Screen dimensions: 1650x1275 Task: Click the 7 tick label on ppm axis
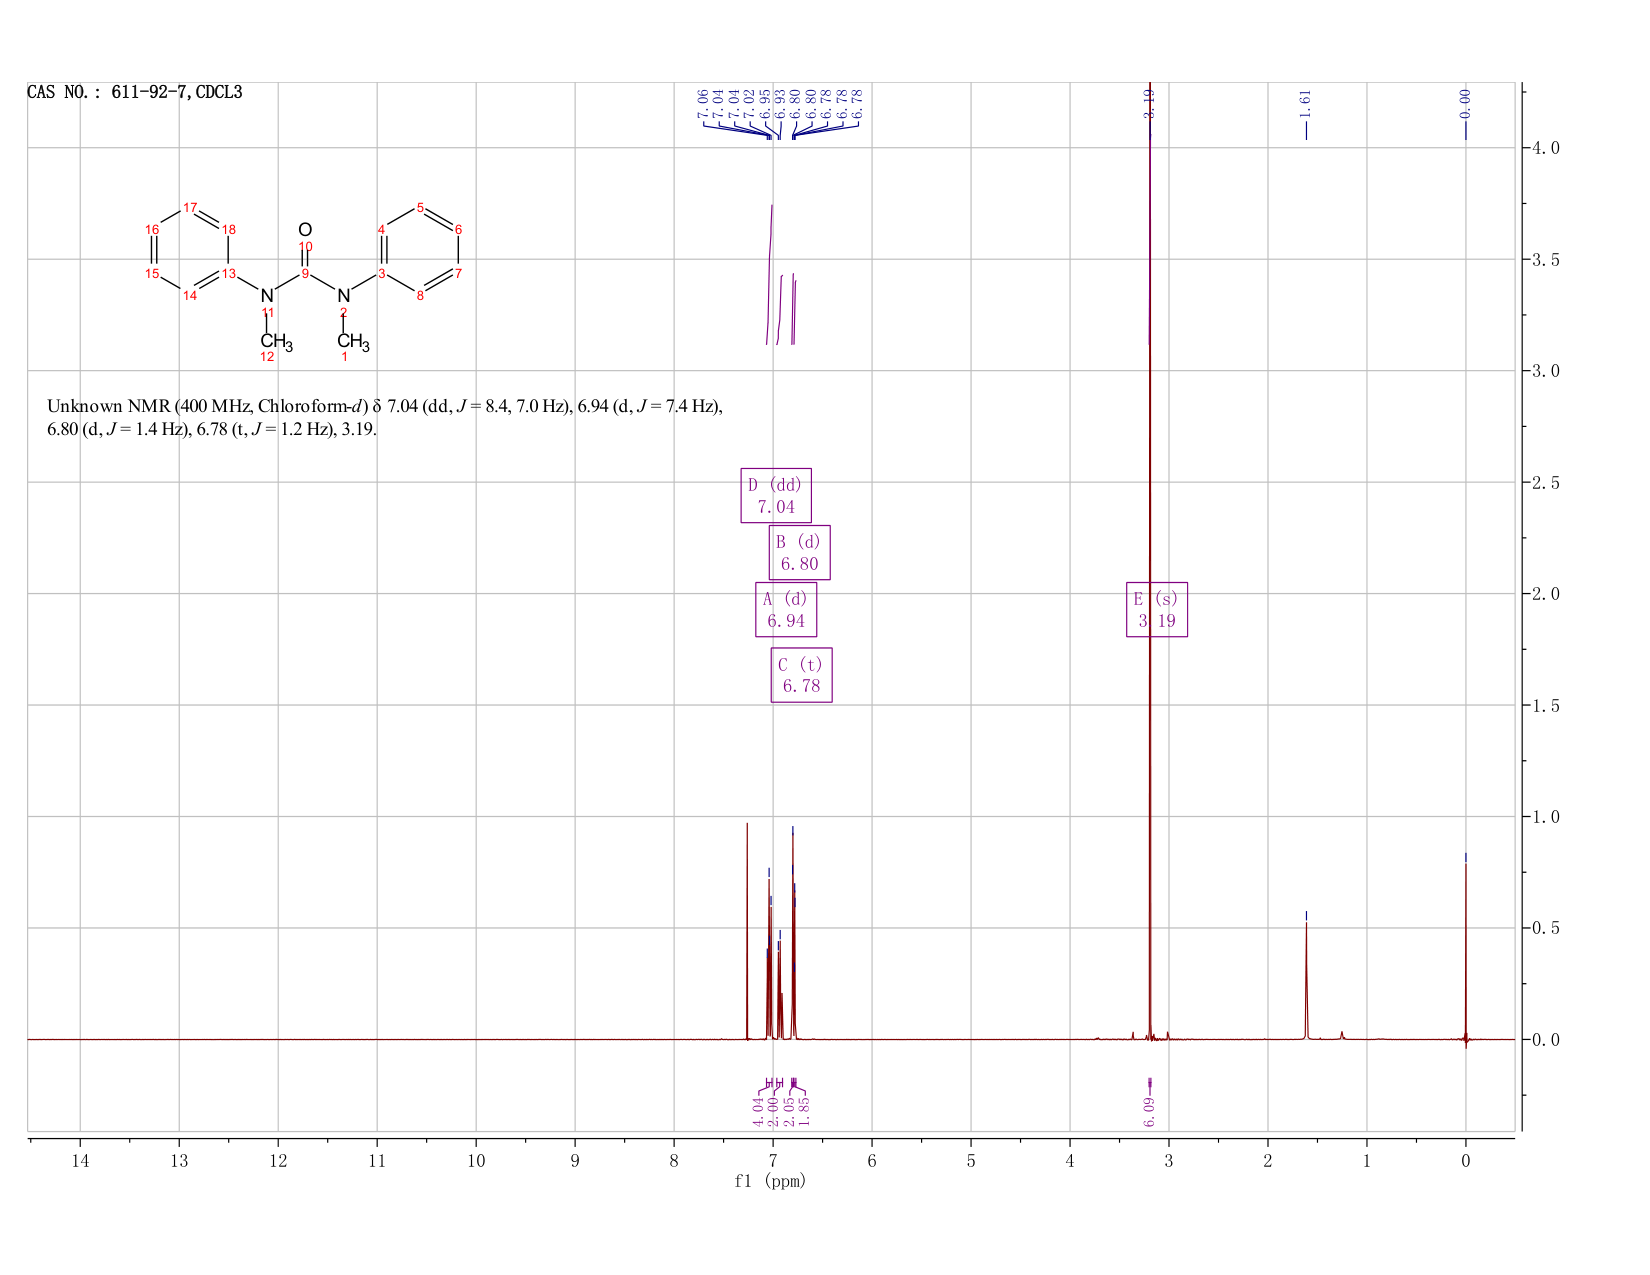773,1161
